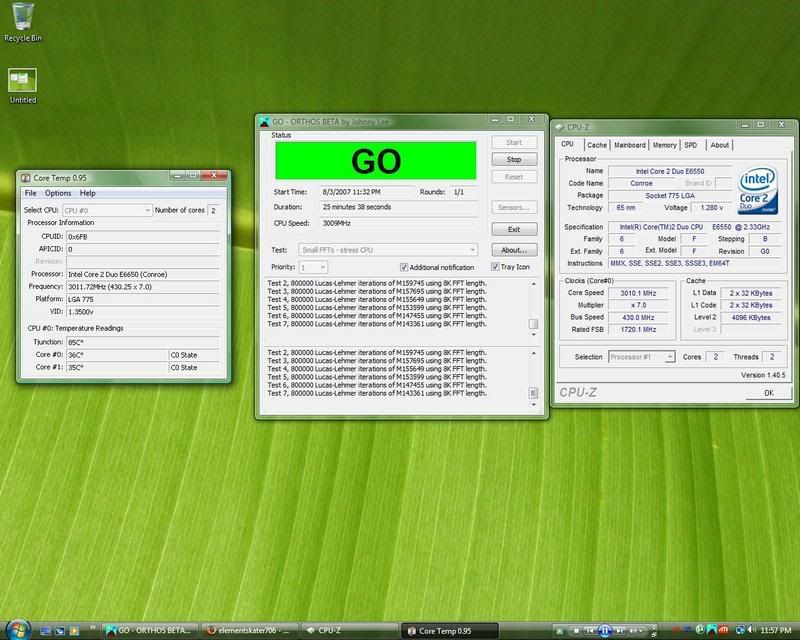Open the Recycle Bin desktop icon
The image size is (800, 640).
coord(21,19)
